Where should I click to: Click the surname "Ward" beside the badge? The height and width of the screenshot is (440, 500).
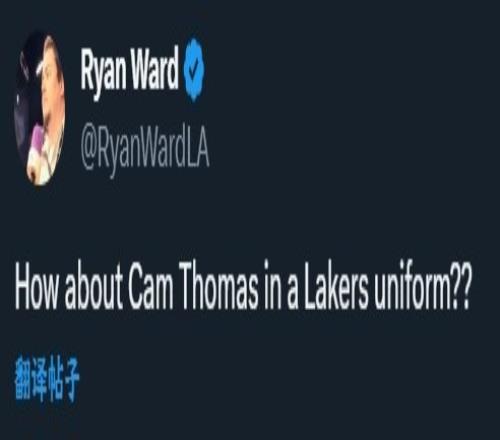tap(155, 68)
